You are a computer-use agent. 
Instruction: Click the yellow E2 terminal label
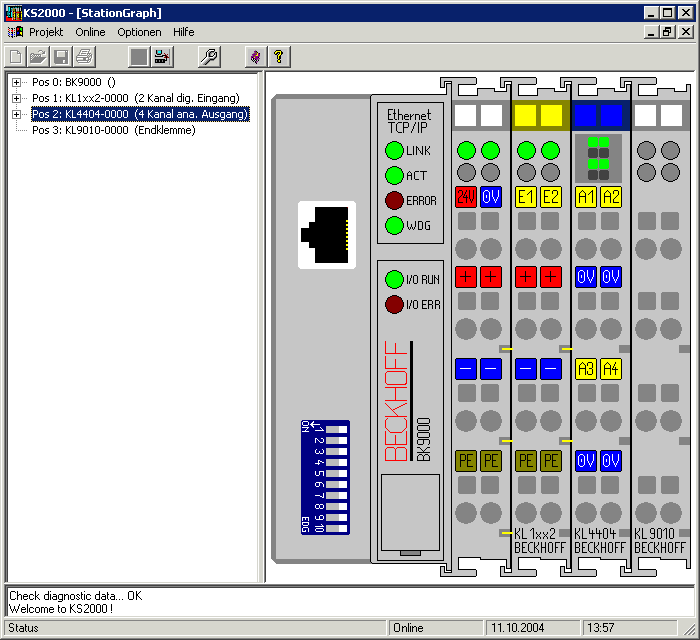click(551, 197)
